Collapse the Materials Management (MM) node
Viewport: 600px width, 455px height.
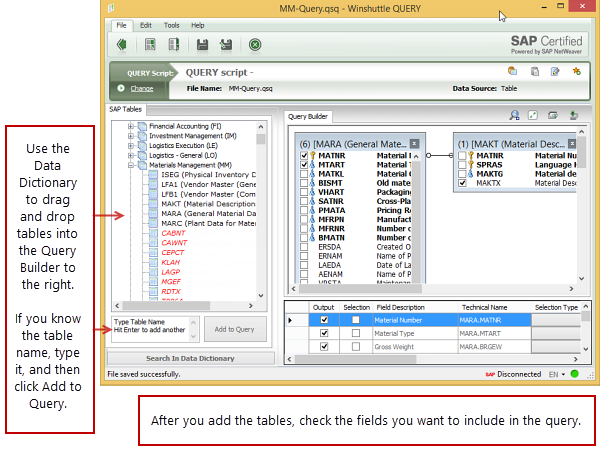[x=131, y=165]
